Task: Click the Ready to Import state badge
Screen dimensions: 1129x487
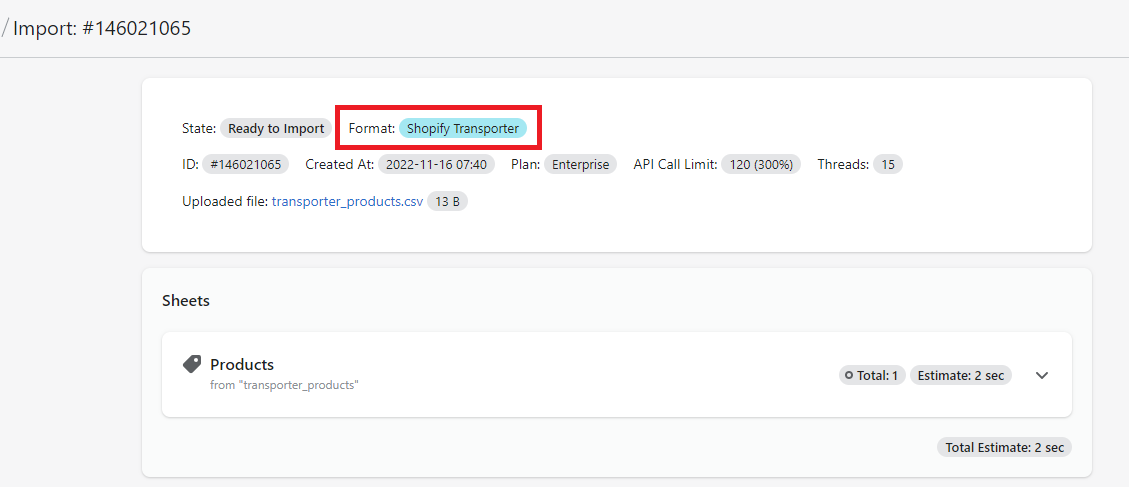Action: (x=276, y=128)
